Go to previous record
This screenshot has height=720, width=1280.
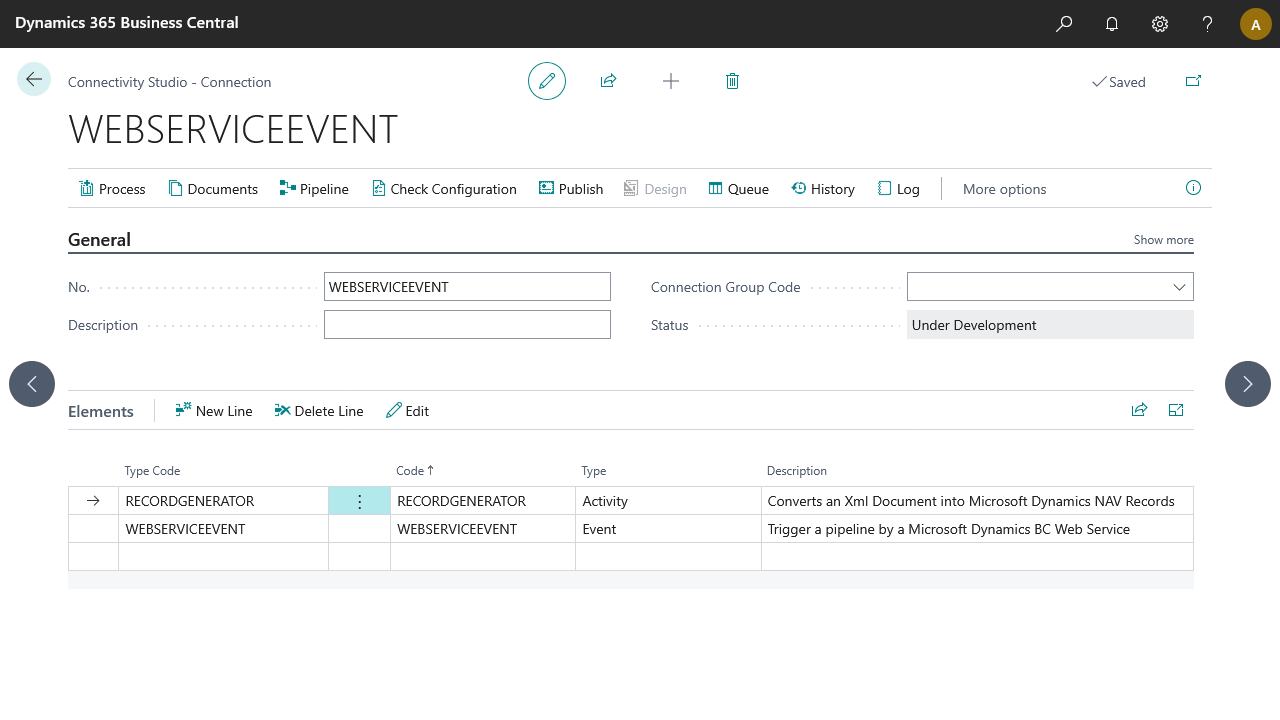coord(32,384)
